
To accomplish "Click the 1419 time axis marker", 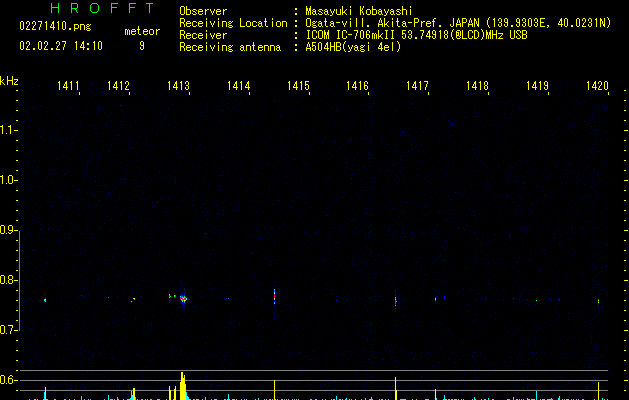I will [x=537, y=86].
